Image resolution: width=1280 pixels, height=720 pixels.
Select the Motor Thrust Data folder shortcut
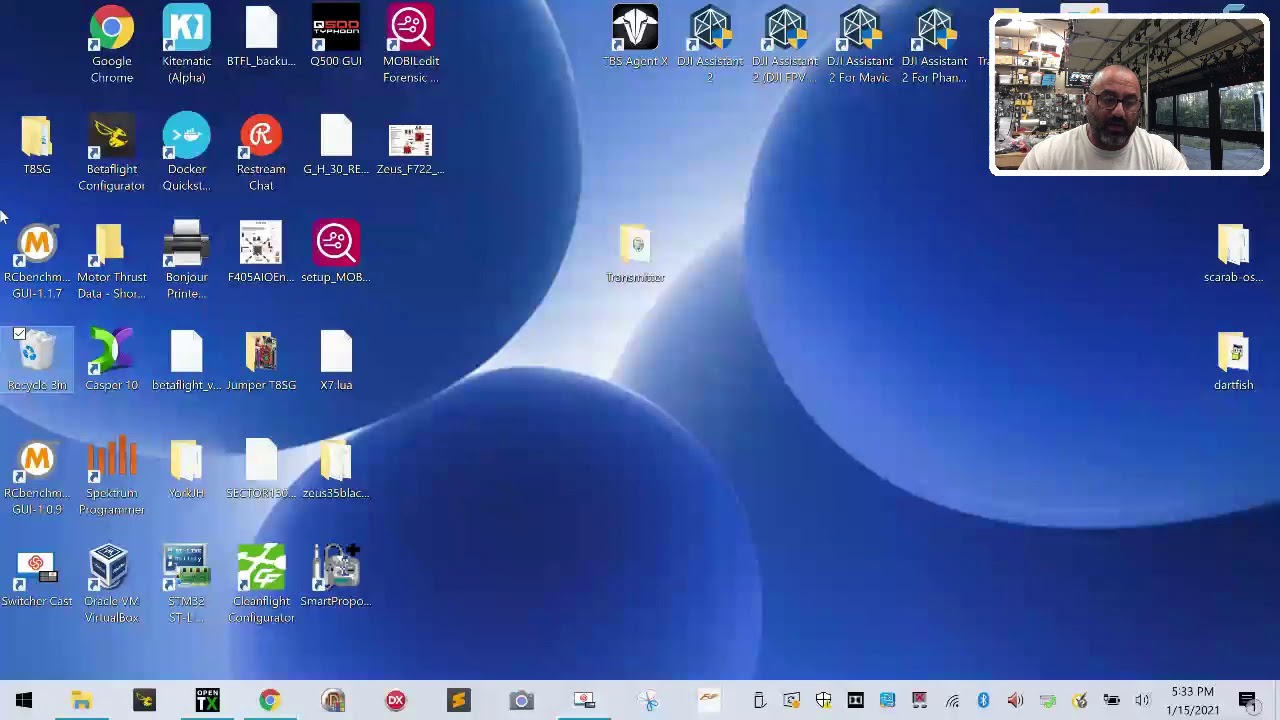[111, 261]
